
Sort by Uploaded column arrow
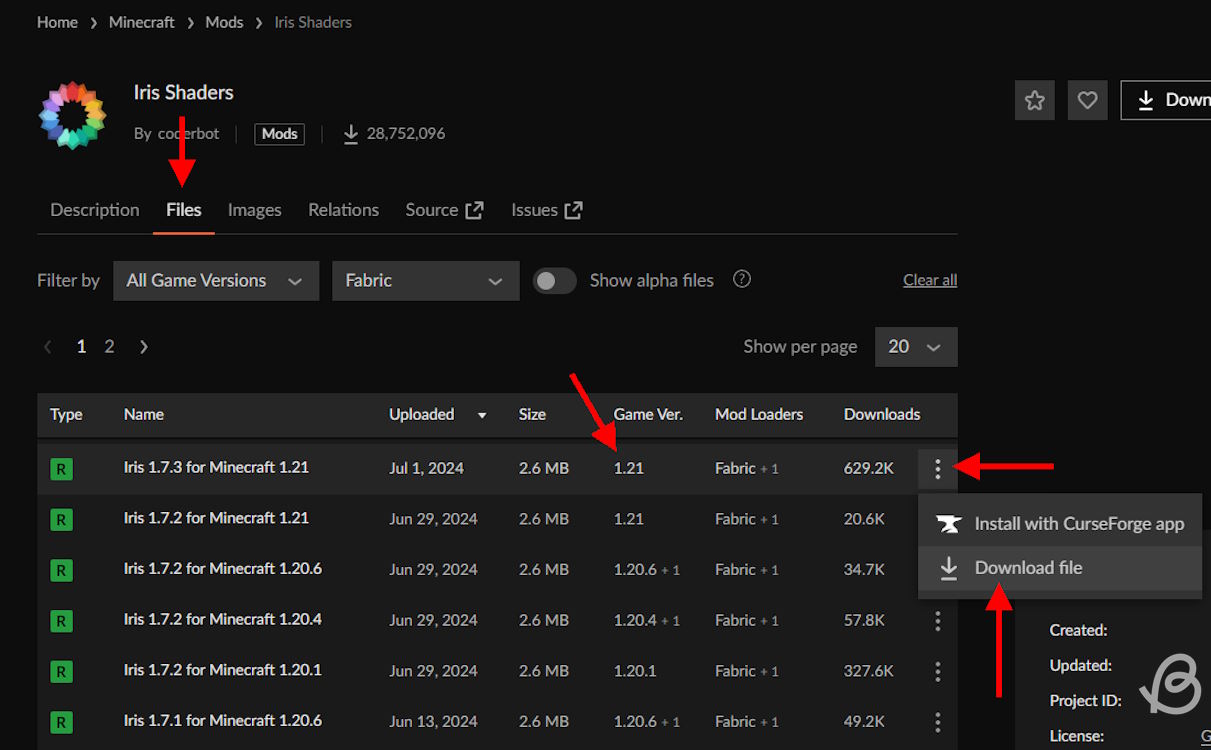coord(482,415)
